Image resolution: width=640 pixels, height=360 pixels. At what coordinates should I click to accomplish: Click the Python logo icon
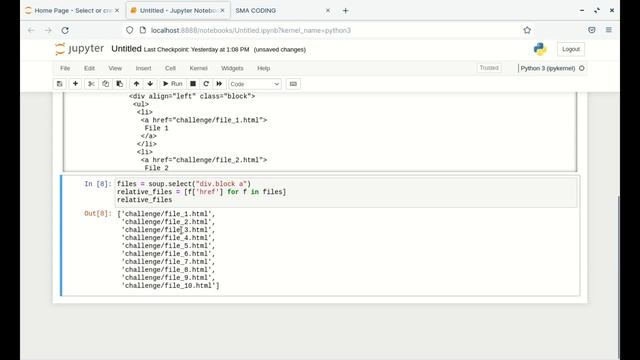pos(540,49)
